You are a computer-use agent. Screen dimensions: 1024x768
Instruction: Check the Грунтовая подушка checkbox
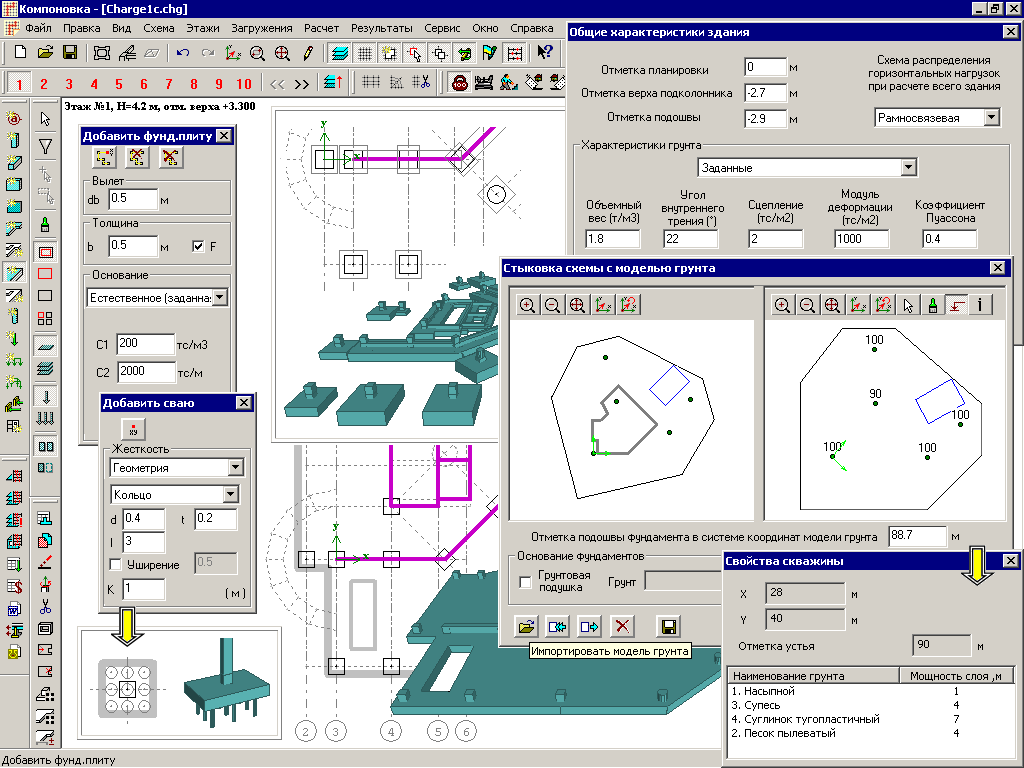(526, 582)
